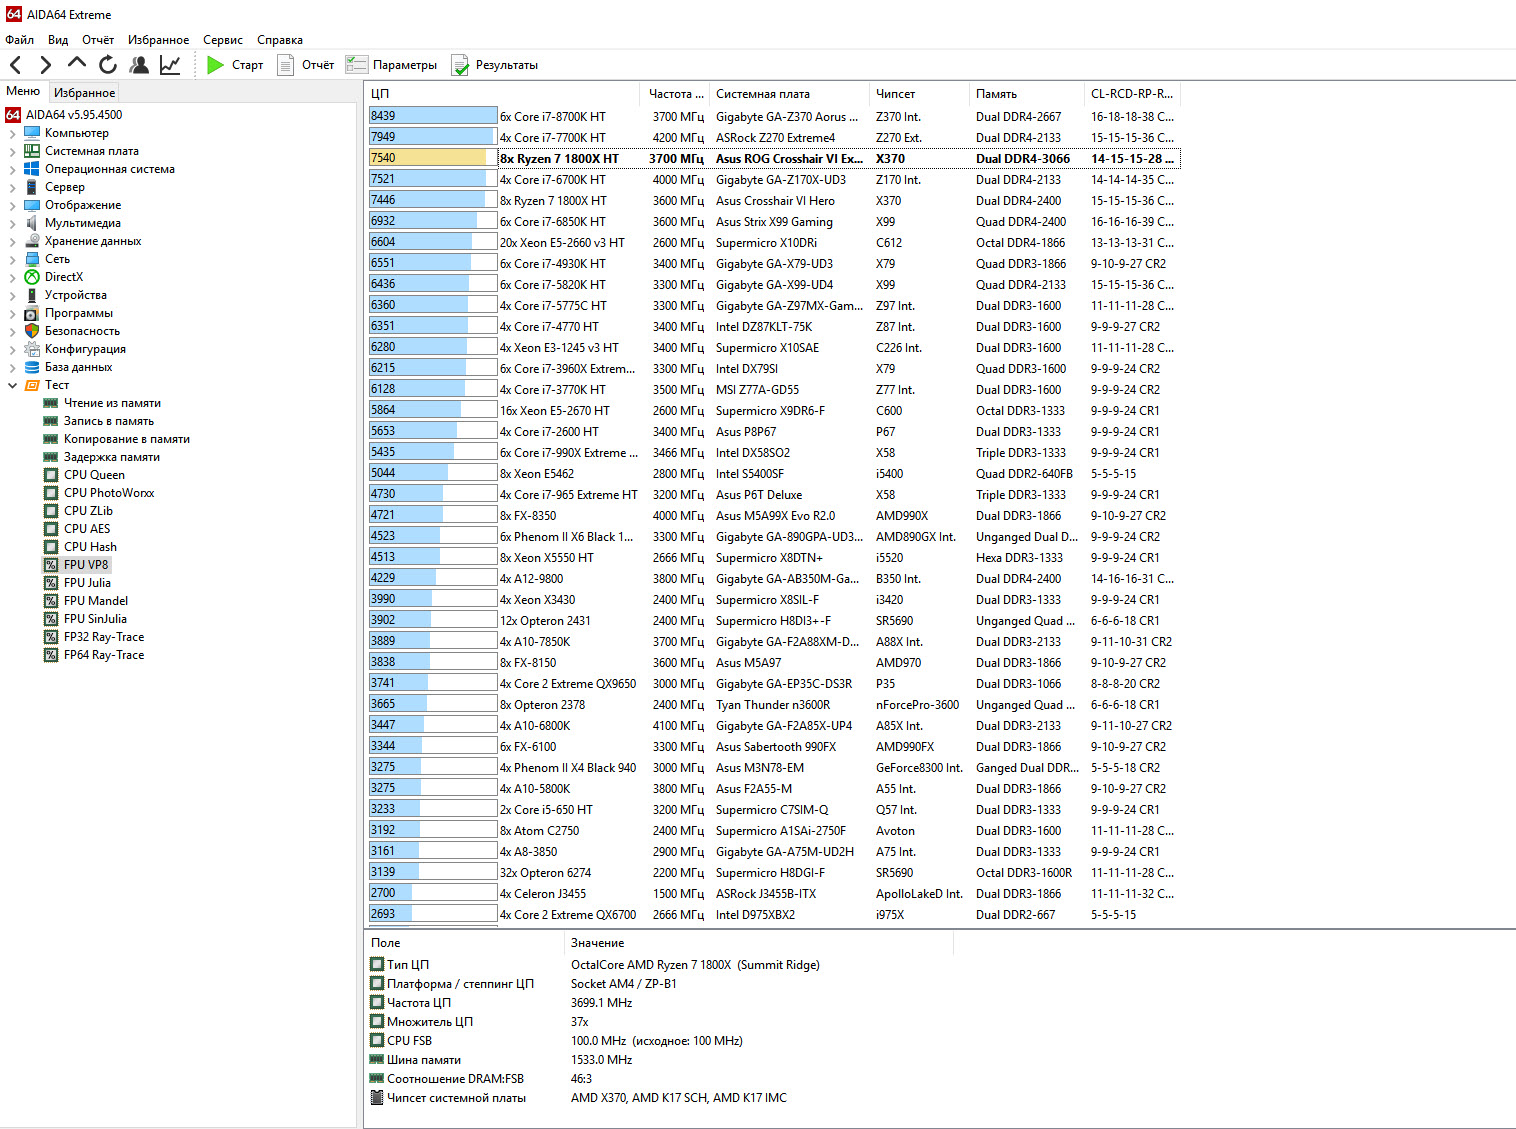Screen dimensions: 1516x1129
Task: Switch to the Избранное sidebar tab
Action: tap(84, 93)
